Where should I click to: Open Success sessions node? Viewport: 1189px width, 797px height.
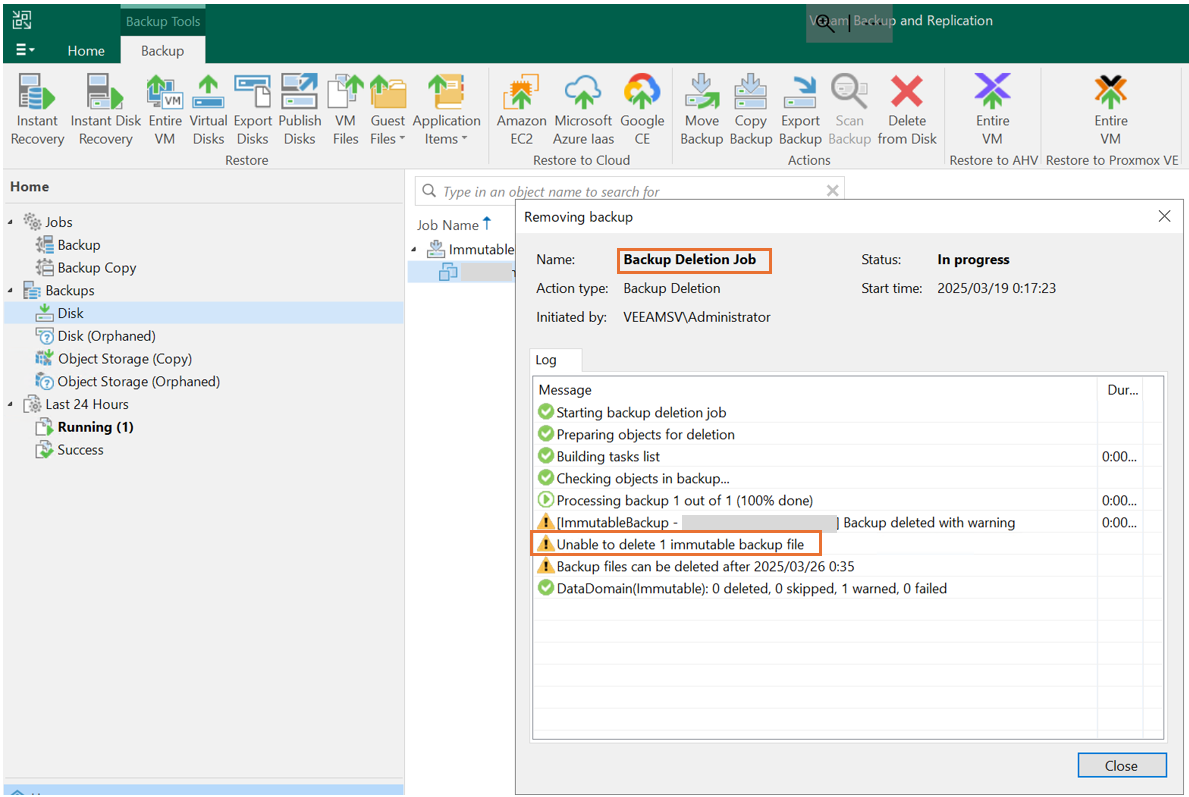pos(80,450)
